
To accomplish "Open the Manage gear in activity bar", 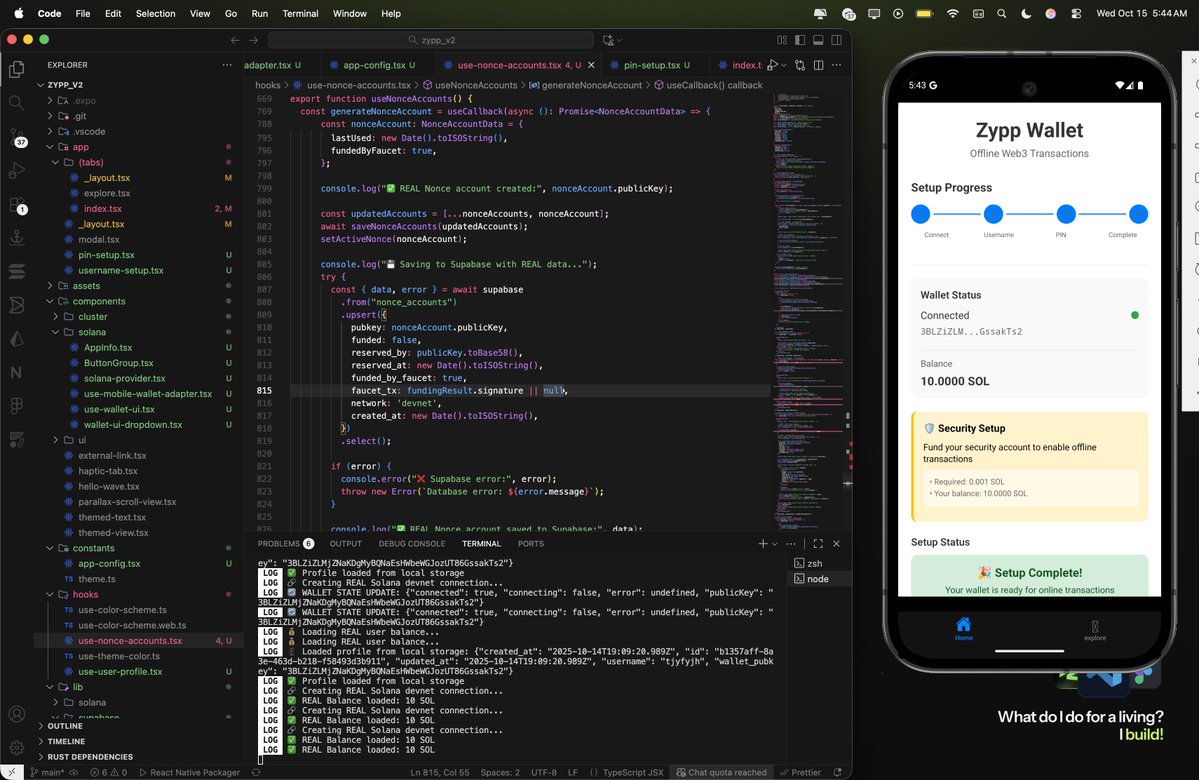I will (x=16, y=748).
